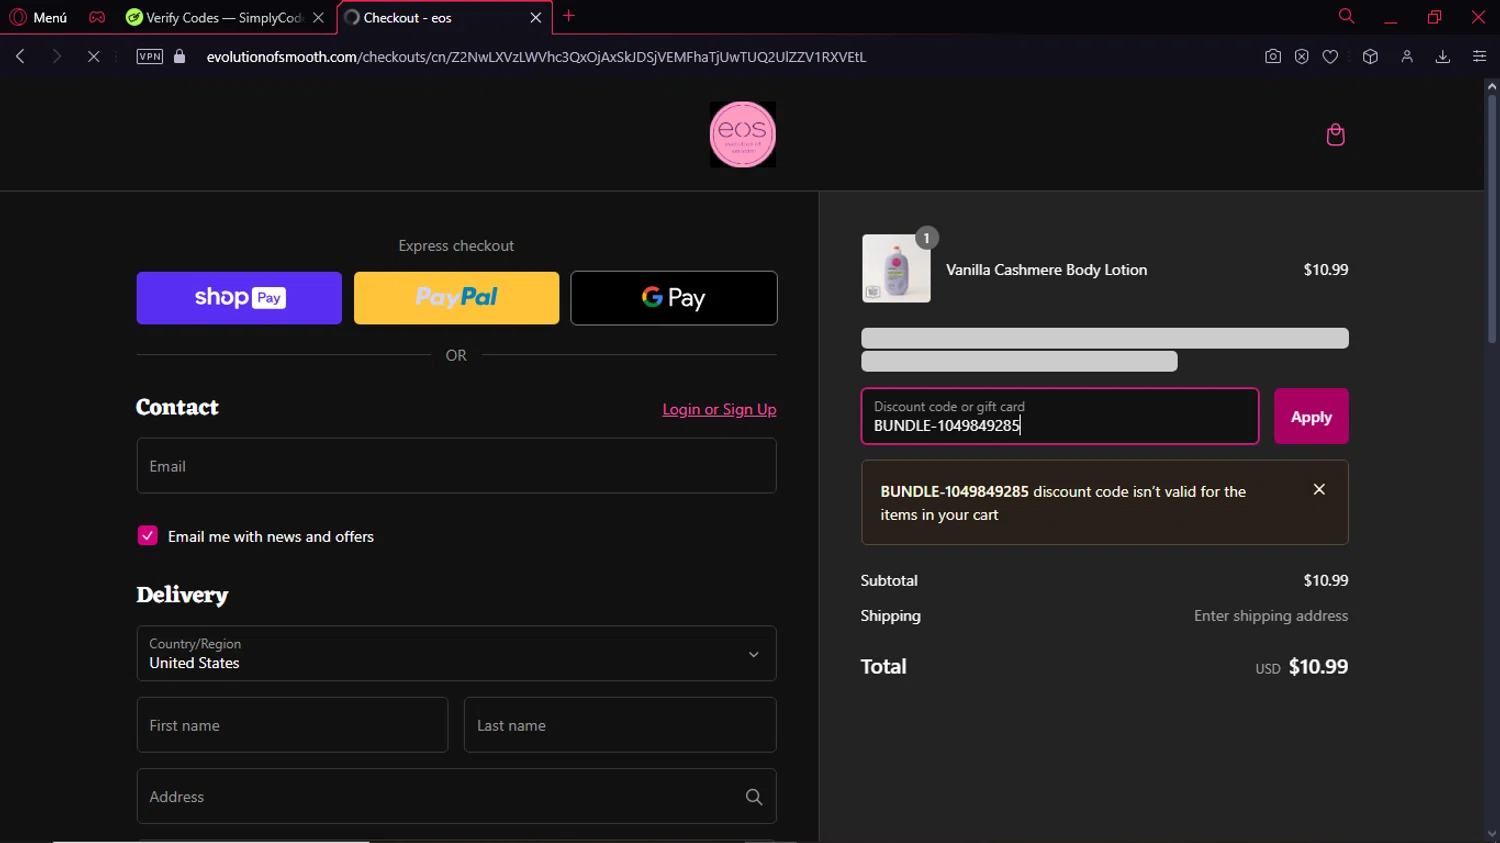Close the Checkout - eos tab
The height and width of the screenshot is (843, 1500).
pos(536,17)
